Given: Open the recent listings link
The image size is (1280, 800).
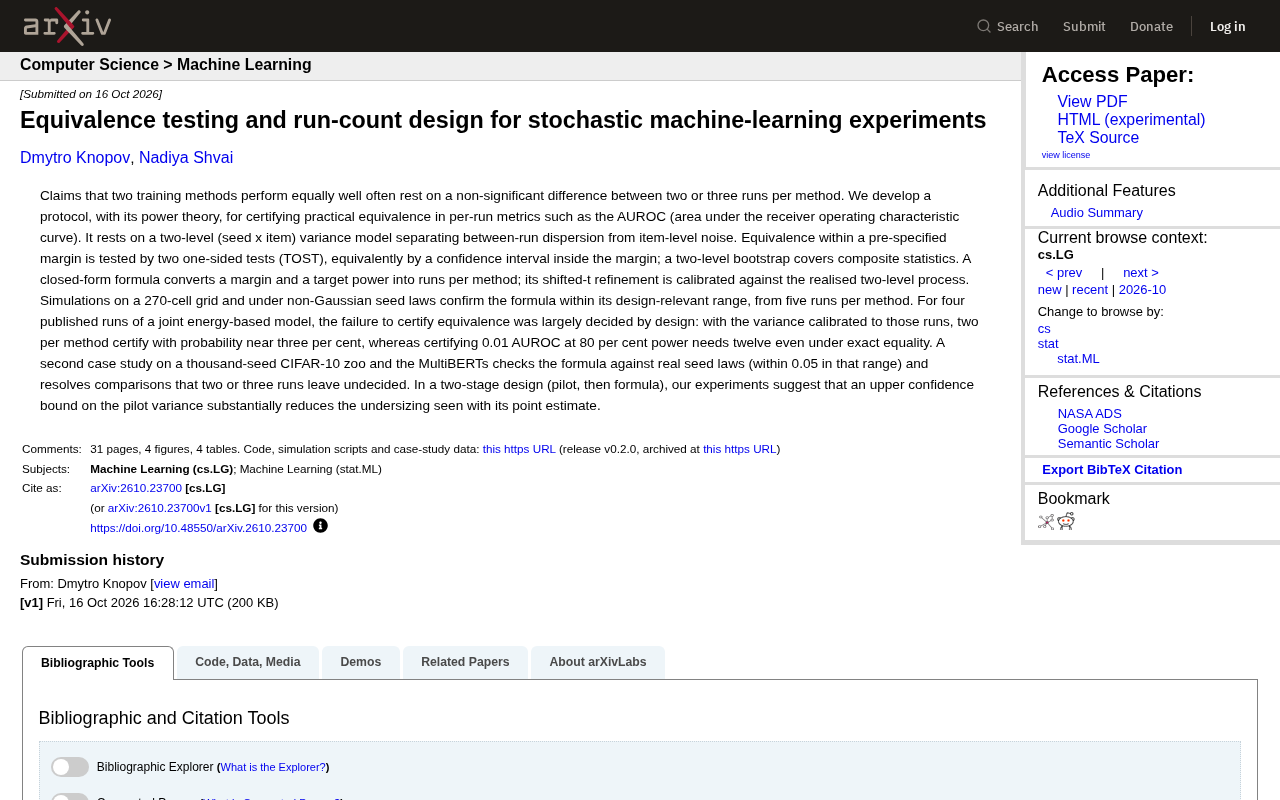Looking at the screenshot, I should [1090, 290].
